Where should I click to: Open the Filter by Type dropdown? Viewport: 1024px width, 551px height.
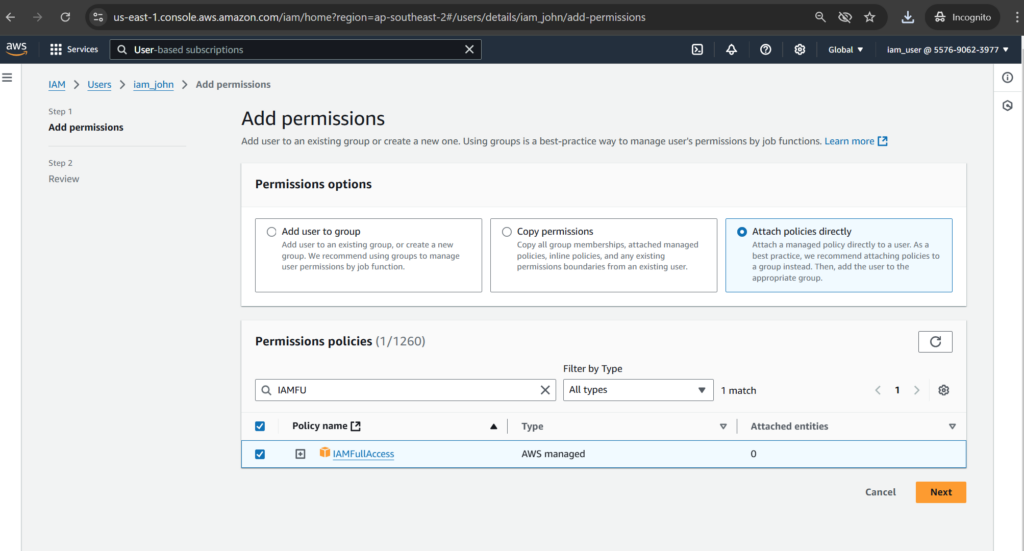click(x=638, y=390)
